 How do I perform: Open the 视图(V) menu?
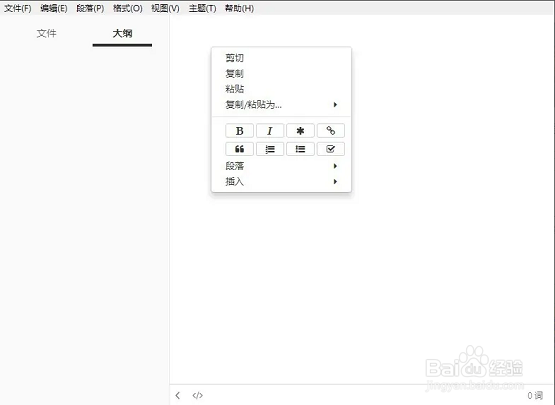(165, 8)
